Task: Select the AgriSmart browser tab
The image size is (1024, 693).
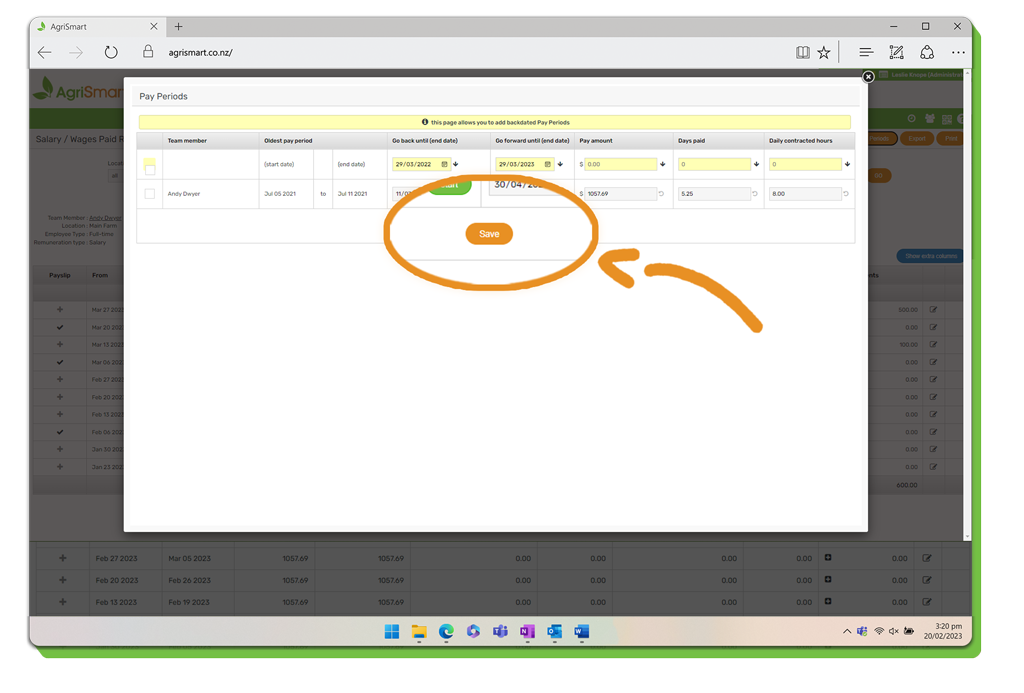Action: [x=95, y=27]
